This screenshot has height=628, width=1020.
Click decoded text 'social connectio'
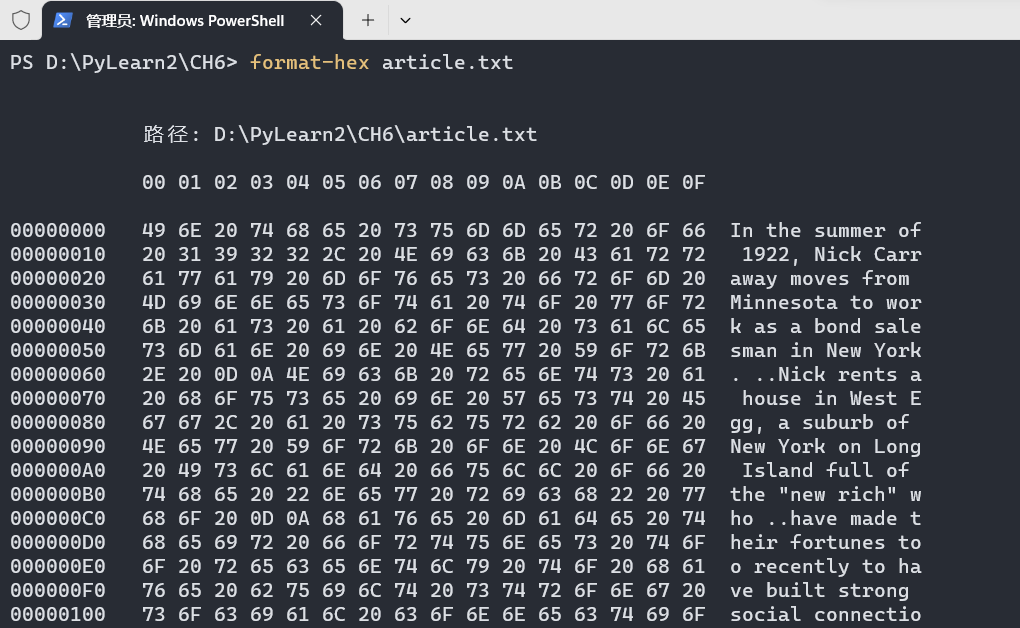click(x=825, y=614)
